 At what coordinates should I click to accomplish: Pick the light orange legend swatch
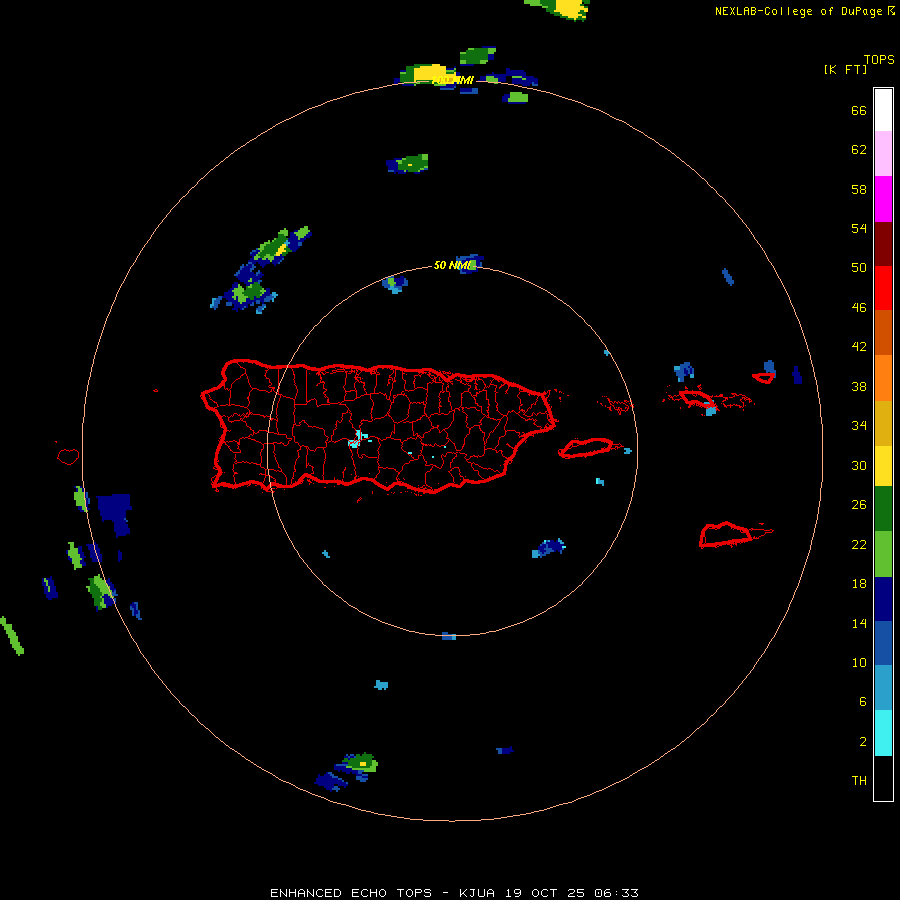pos(883,378)
